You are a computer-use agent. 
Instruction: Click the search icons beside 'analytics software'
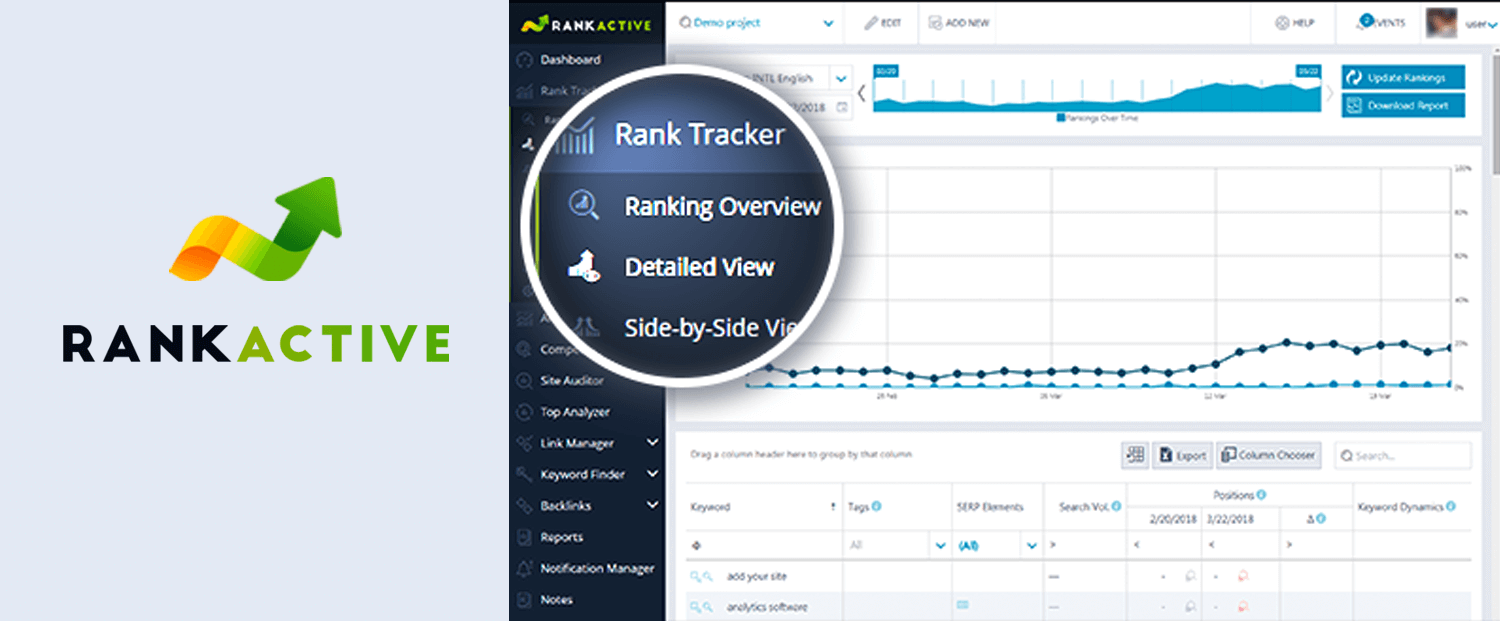click(x=701, y=607)
